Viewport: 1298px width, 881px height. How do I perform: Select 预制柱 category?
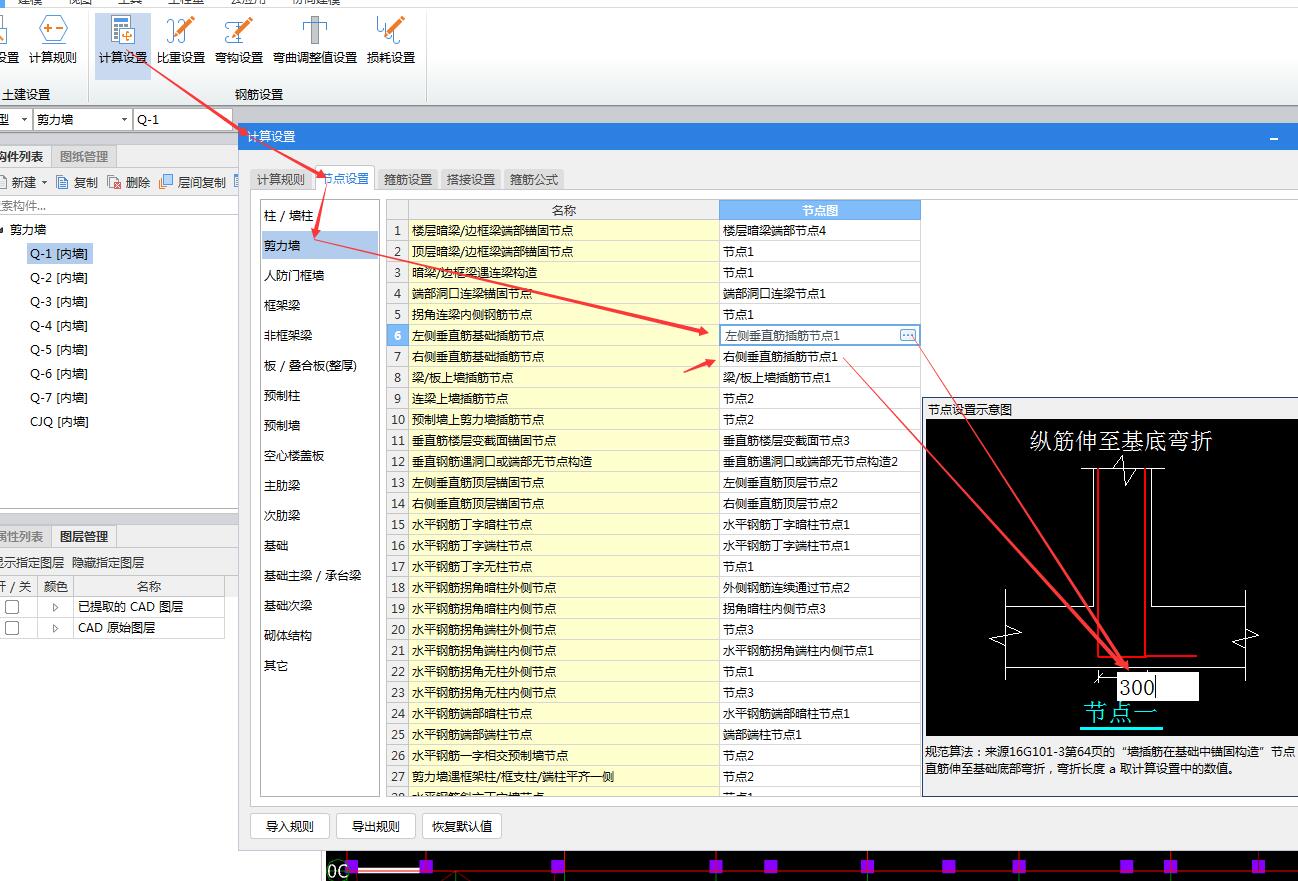point(320,396)
